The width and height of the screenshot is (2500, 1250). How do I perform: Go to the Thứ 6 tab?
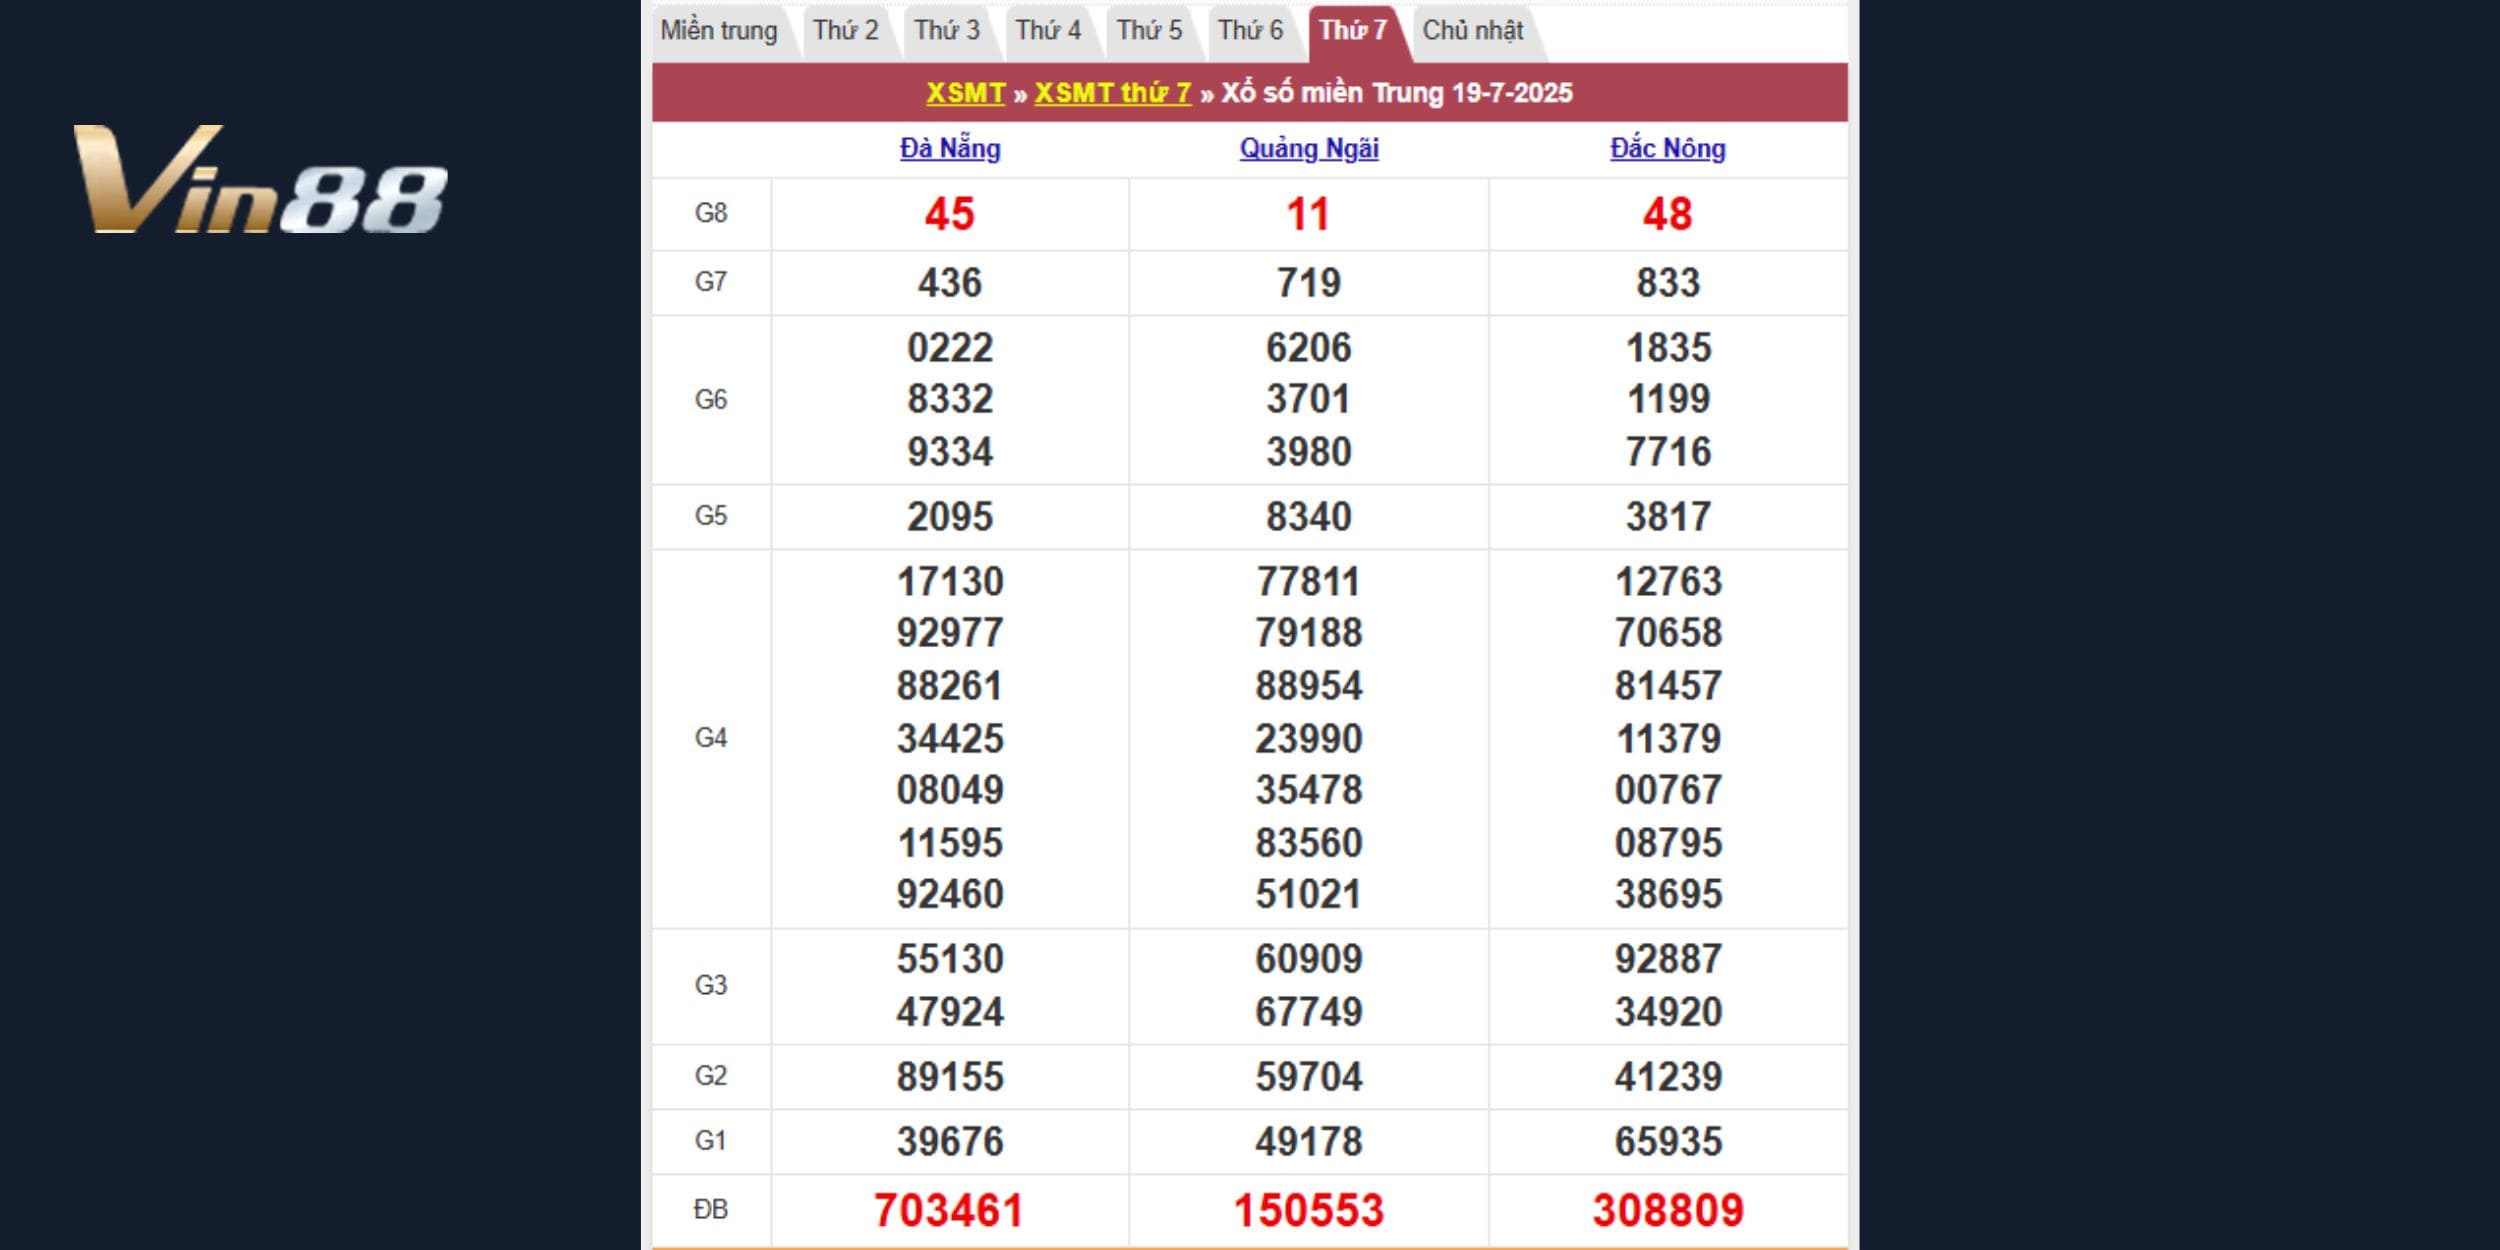(1250, 31)
